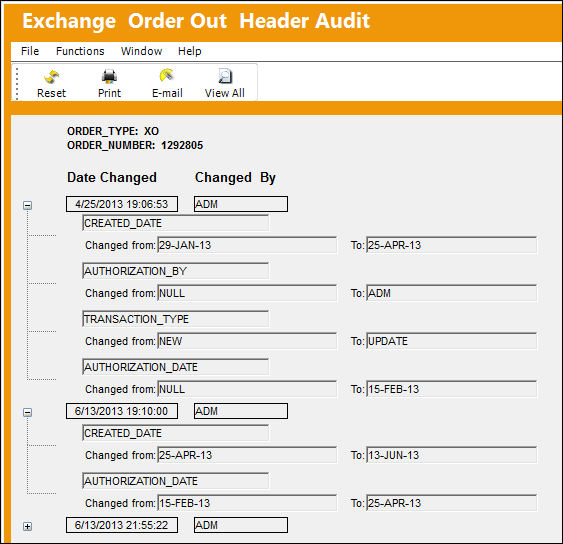Click the E-mail toolbar icon
563x544 pixels.
point(167,76)
